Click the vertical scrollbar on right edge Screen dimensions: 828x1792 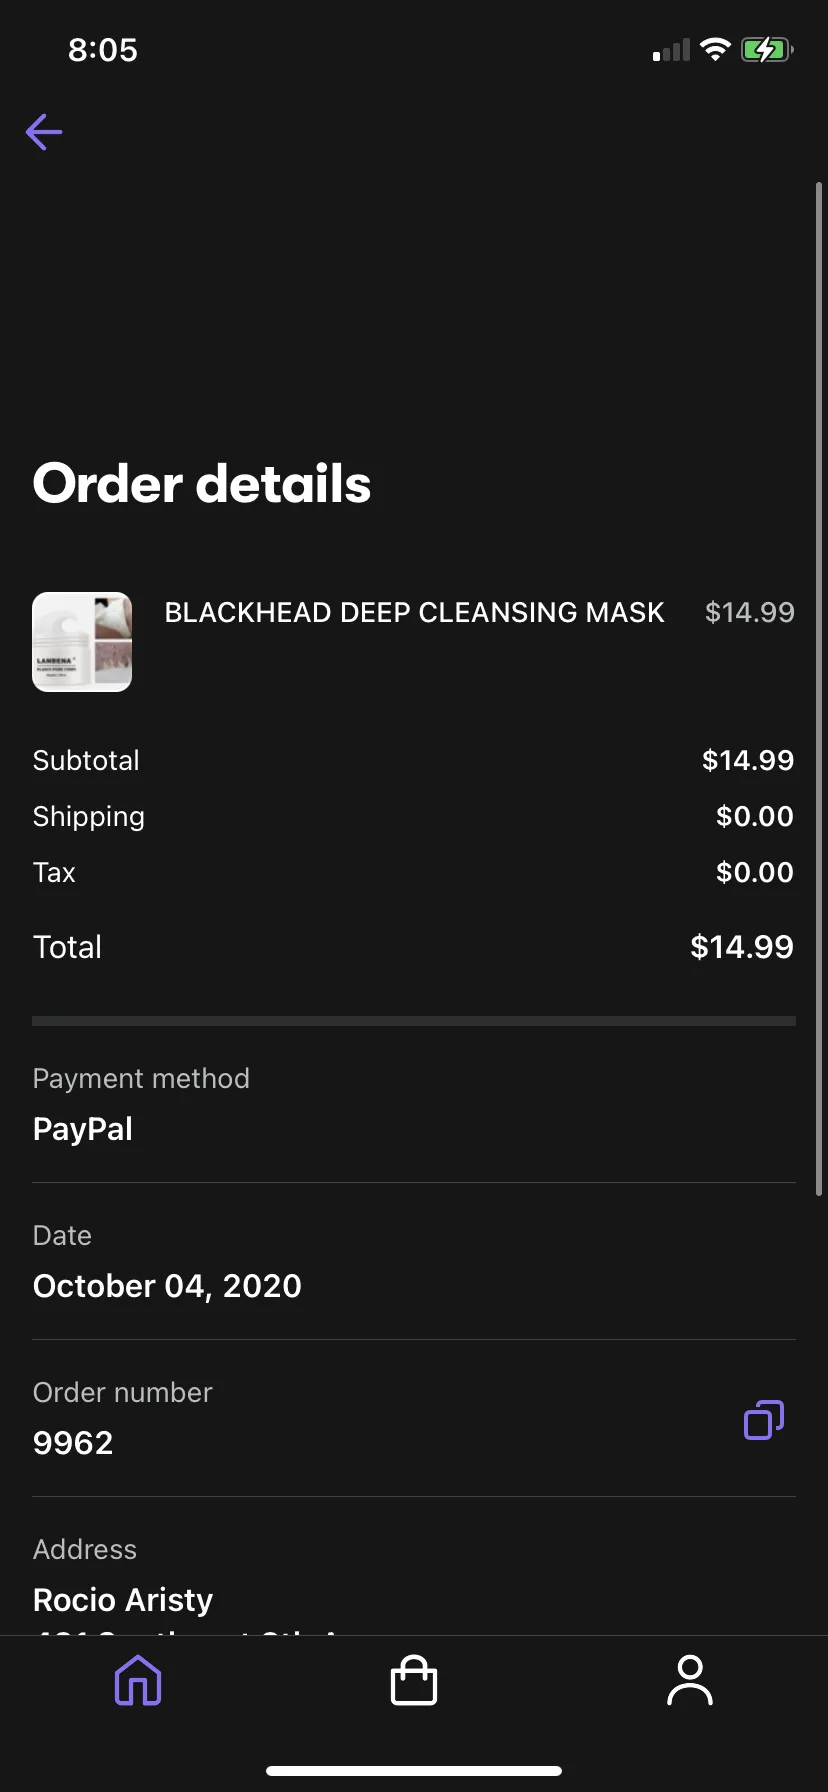(819, 689)
